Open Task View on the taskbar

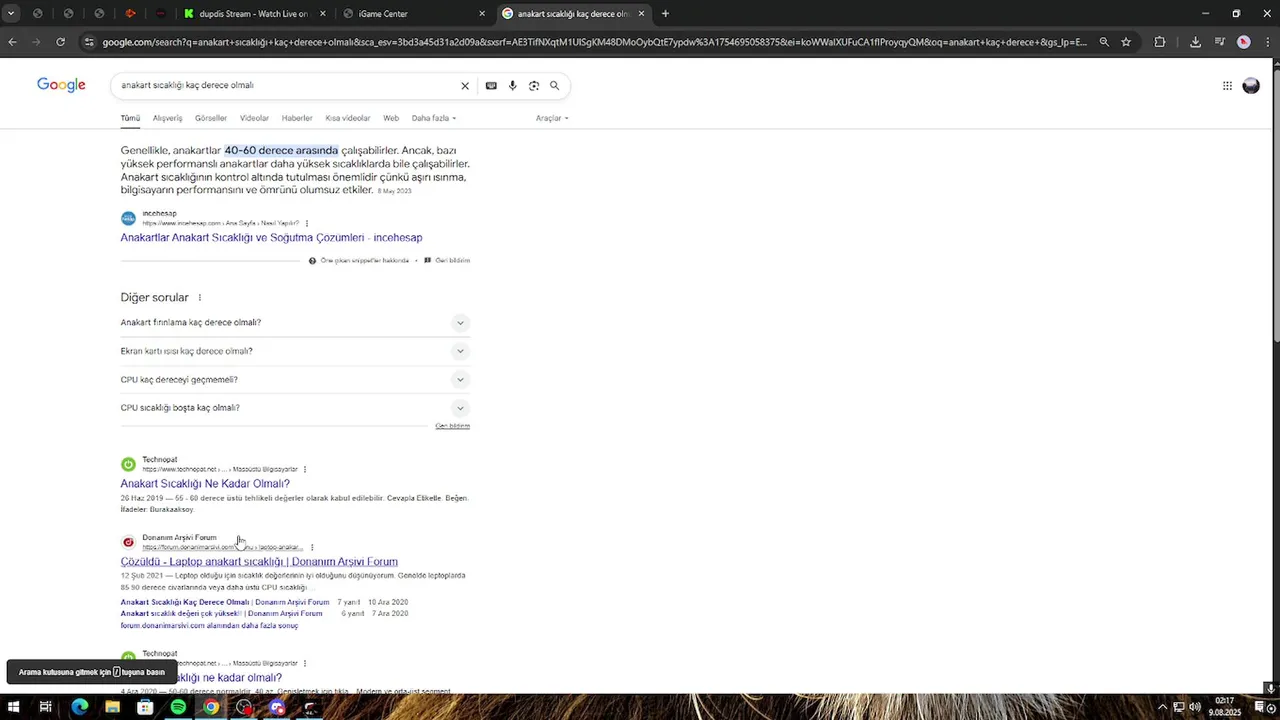(x=46, y=707)
